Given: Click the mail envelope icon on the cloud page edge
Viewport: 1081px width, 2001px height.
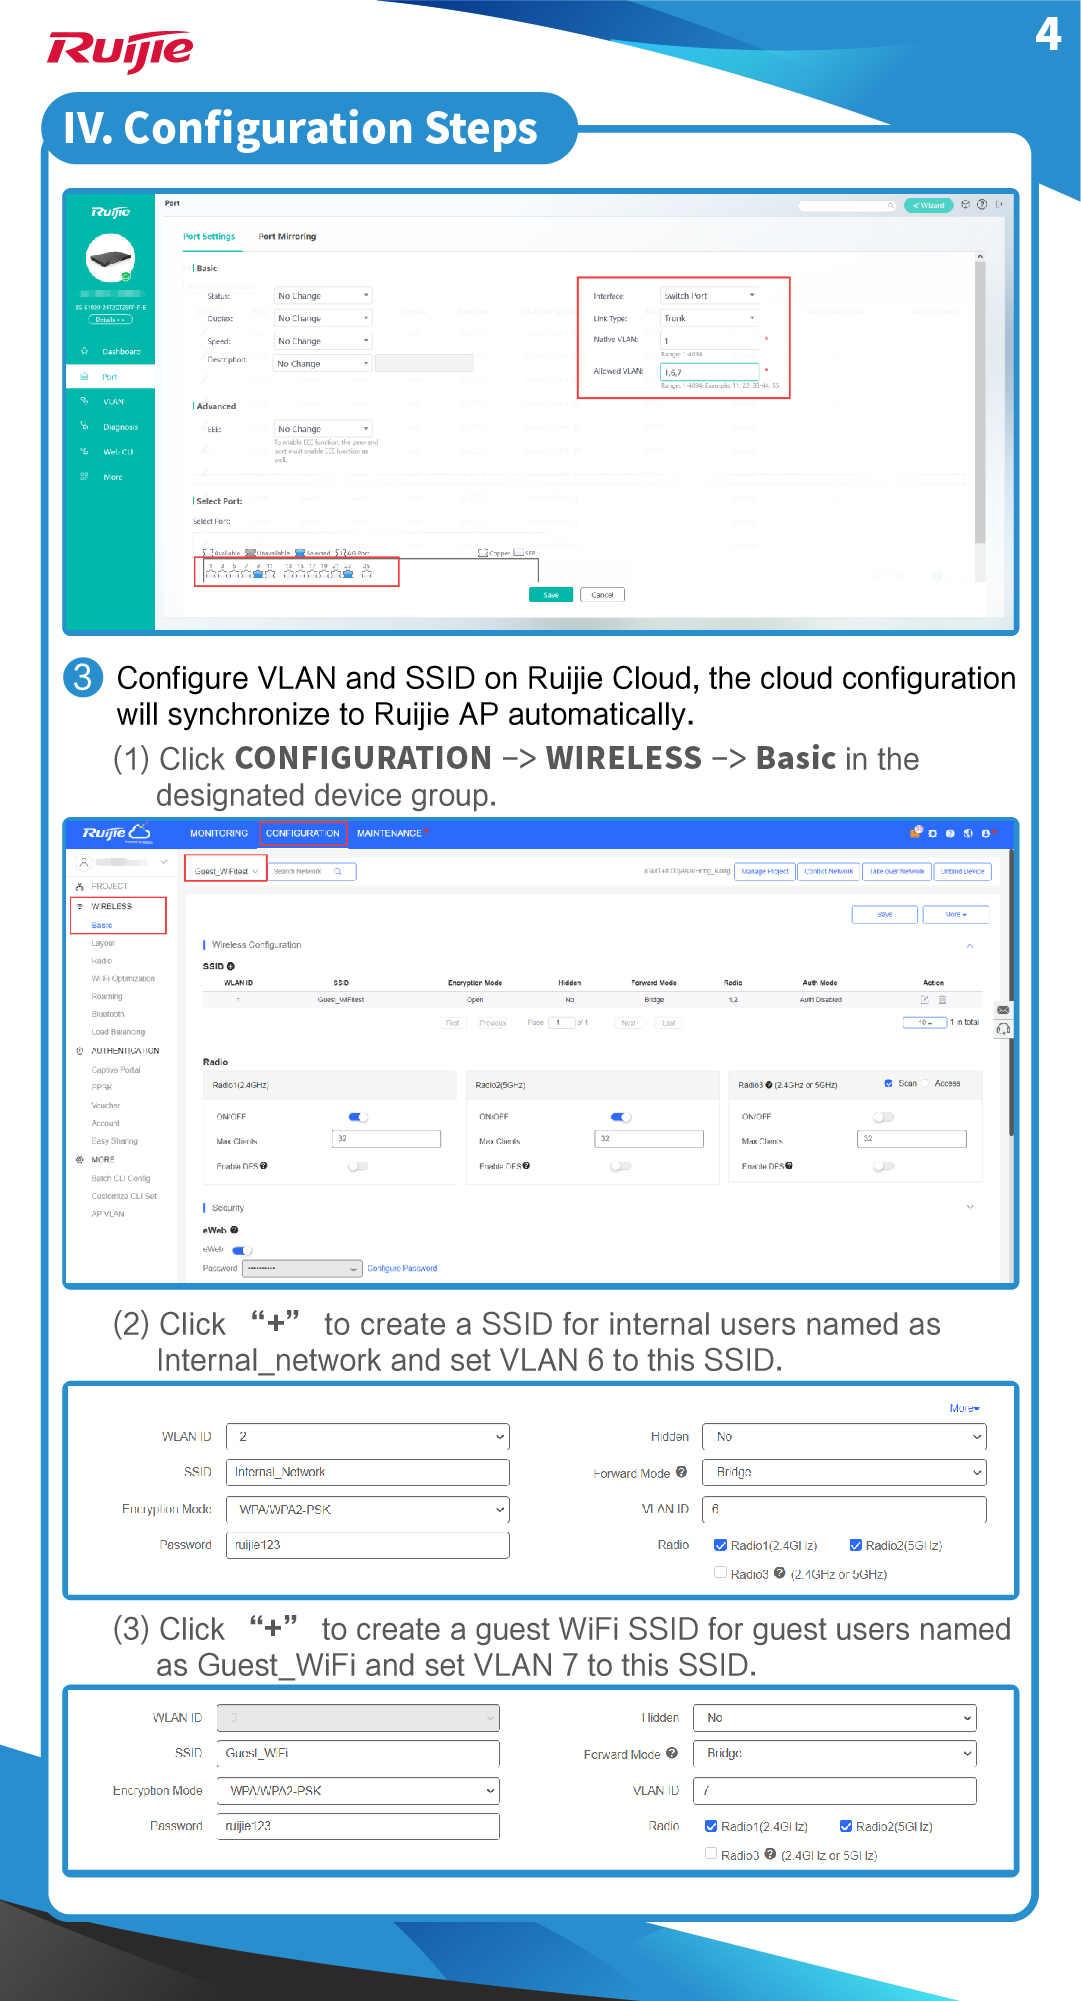Looking at the screenshot, I should click(x=1003, y=1010).
